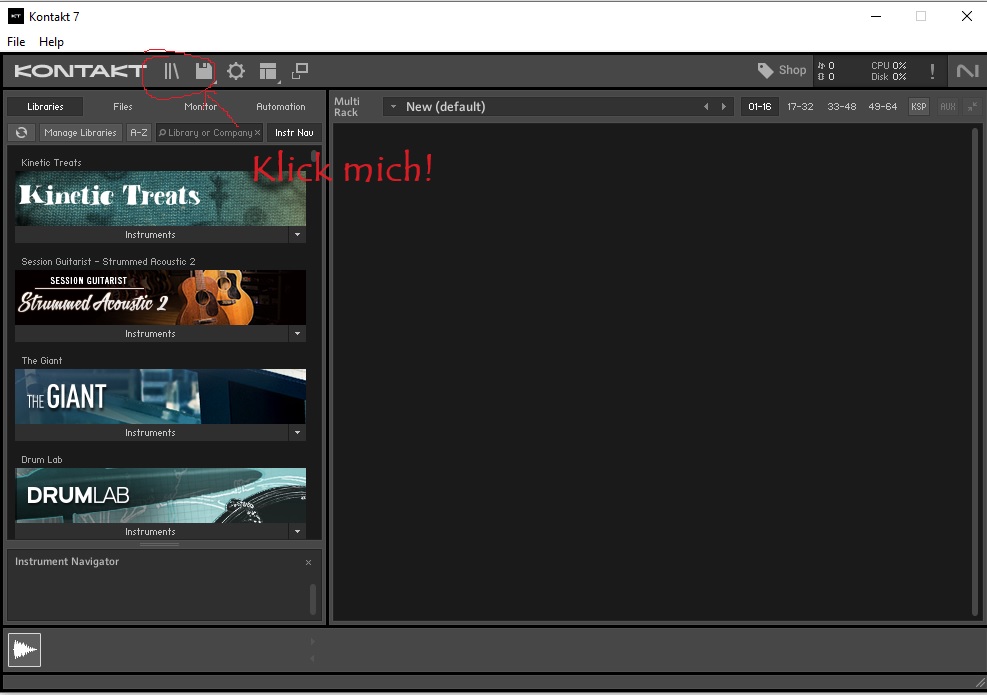Open the Shop button

click(782, 70)
